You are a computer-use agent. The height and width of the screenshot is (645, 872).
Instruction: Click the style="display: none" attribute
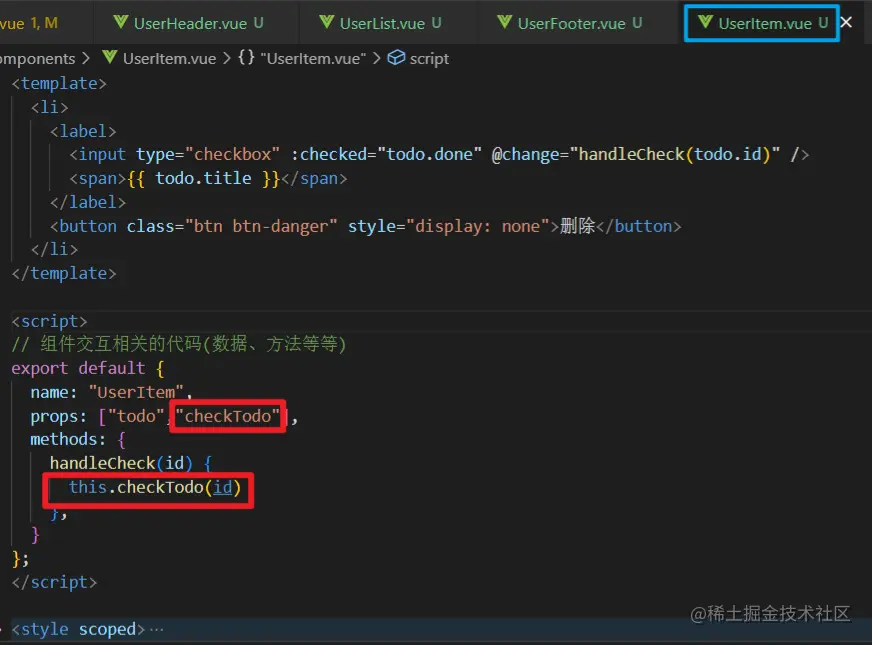(449, 226)
